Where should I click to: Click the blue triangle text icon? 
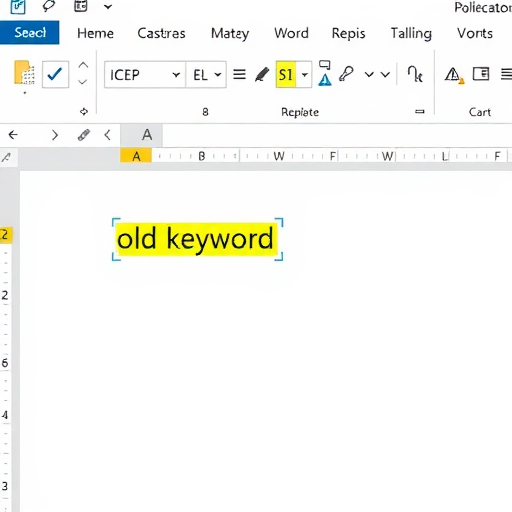(x=325, y=73)
